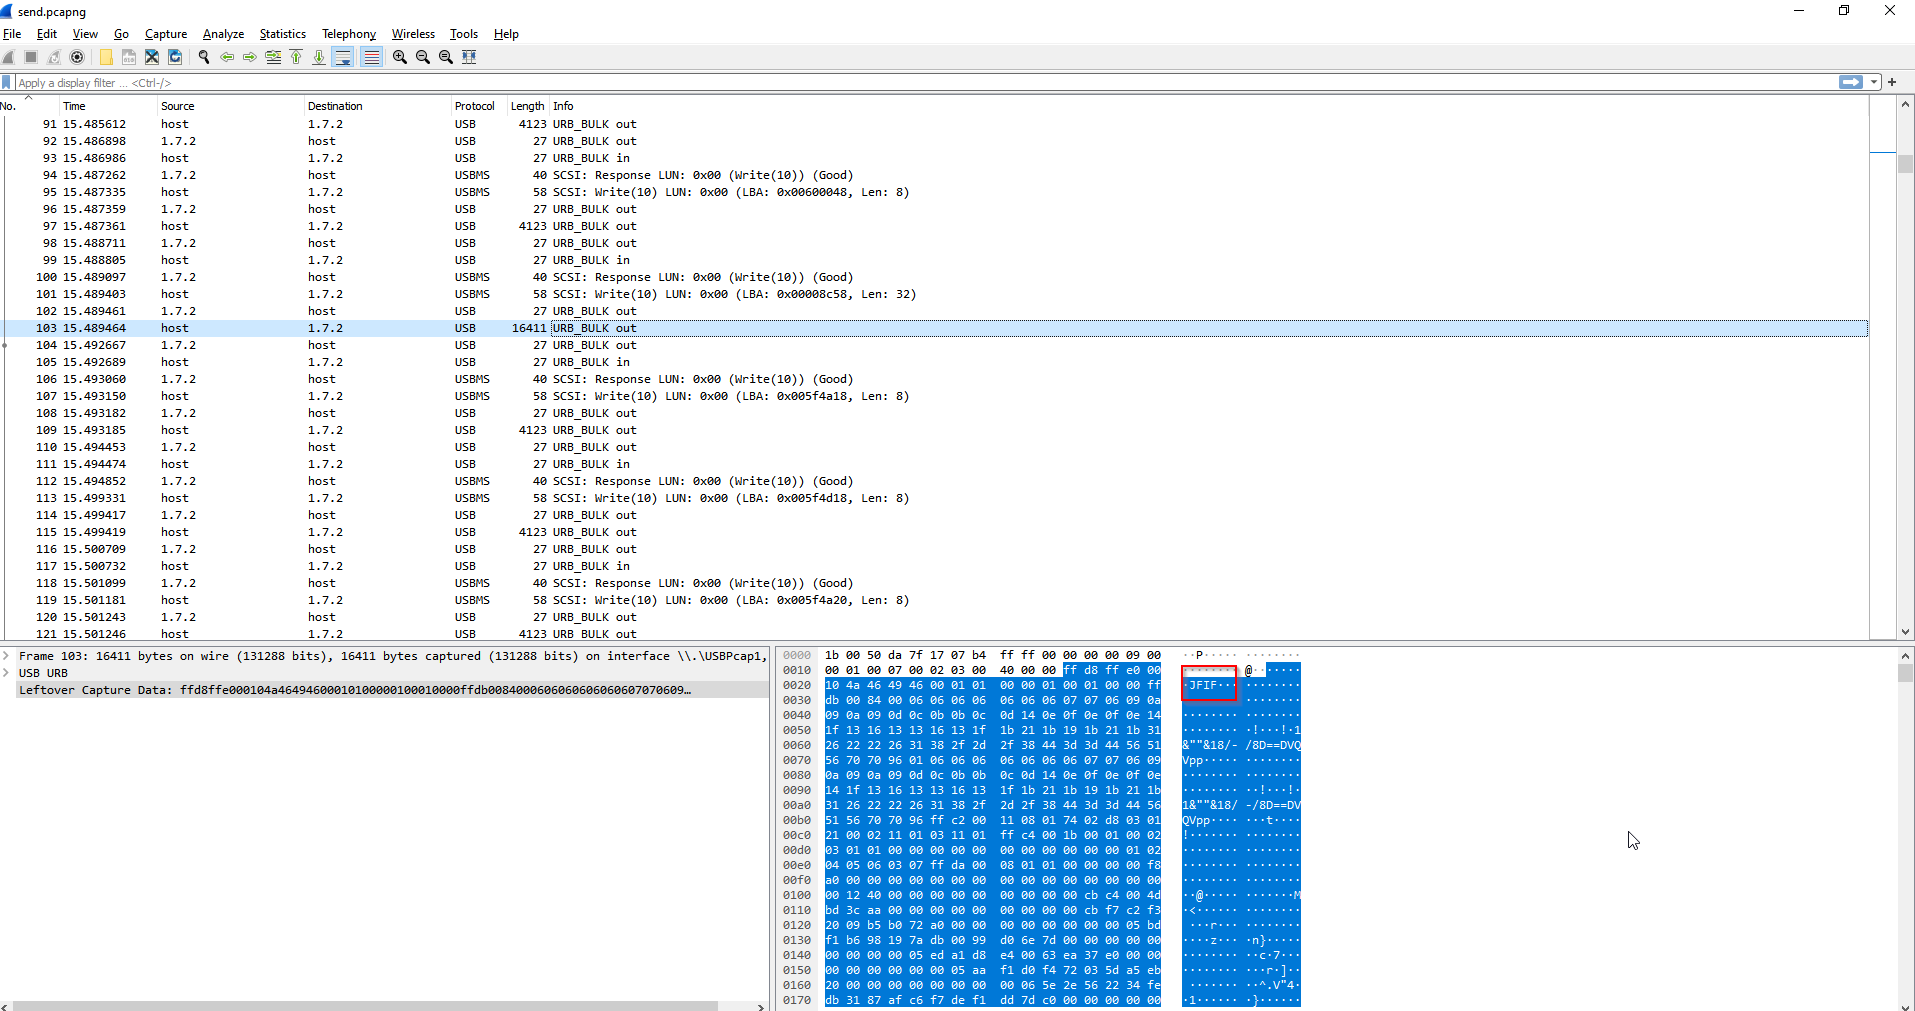Screen dimensions: 1915x1011
Task: Jump to the first packet
Action: 296,57
